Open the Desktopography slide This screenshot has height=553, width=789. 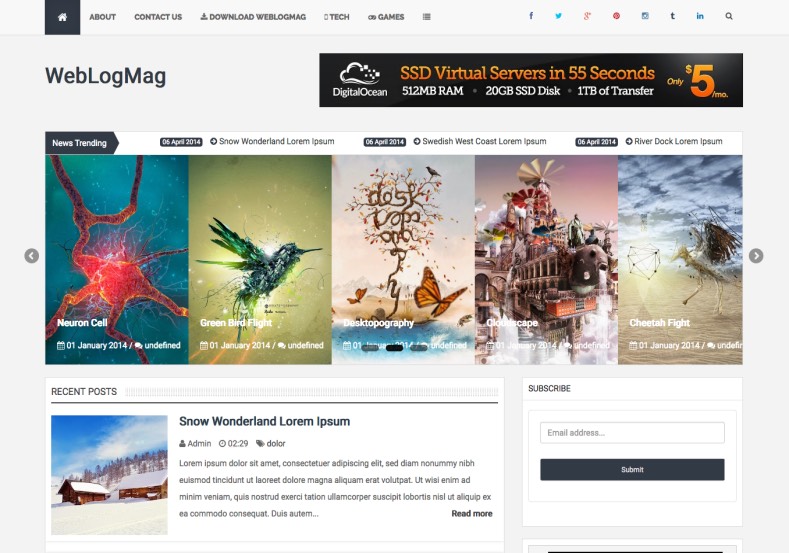[403, 260]
